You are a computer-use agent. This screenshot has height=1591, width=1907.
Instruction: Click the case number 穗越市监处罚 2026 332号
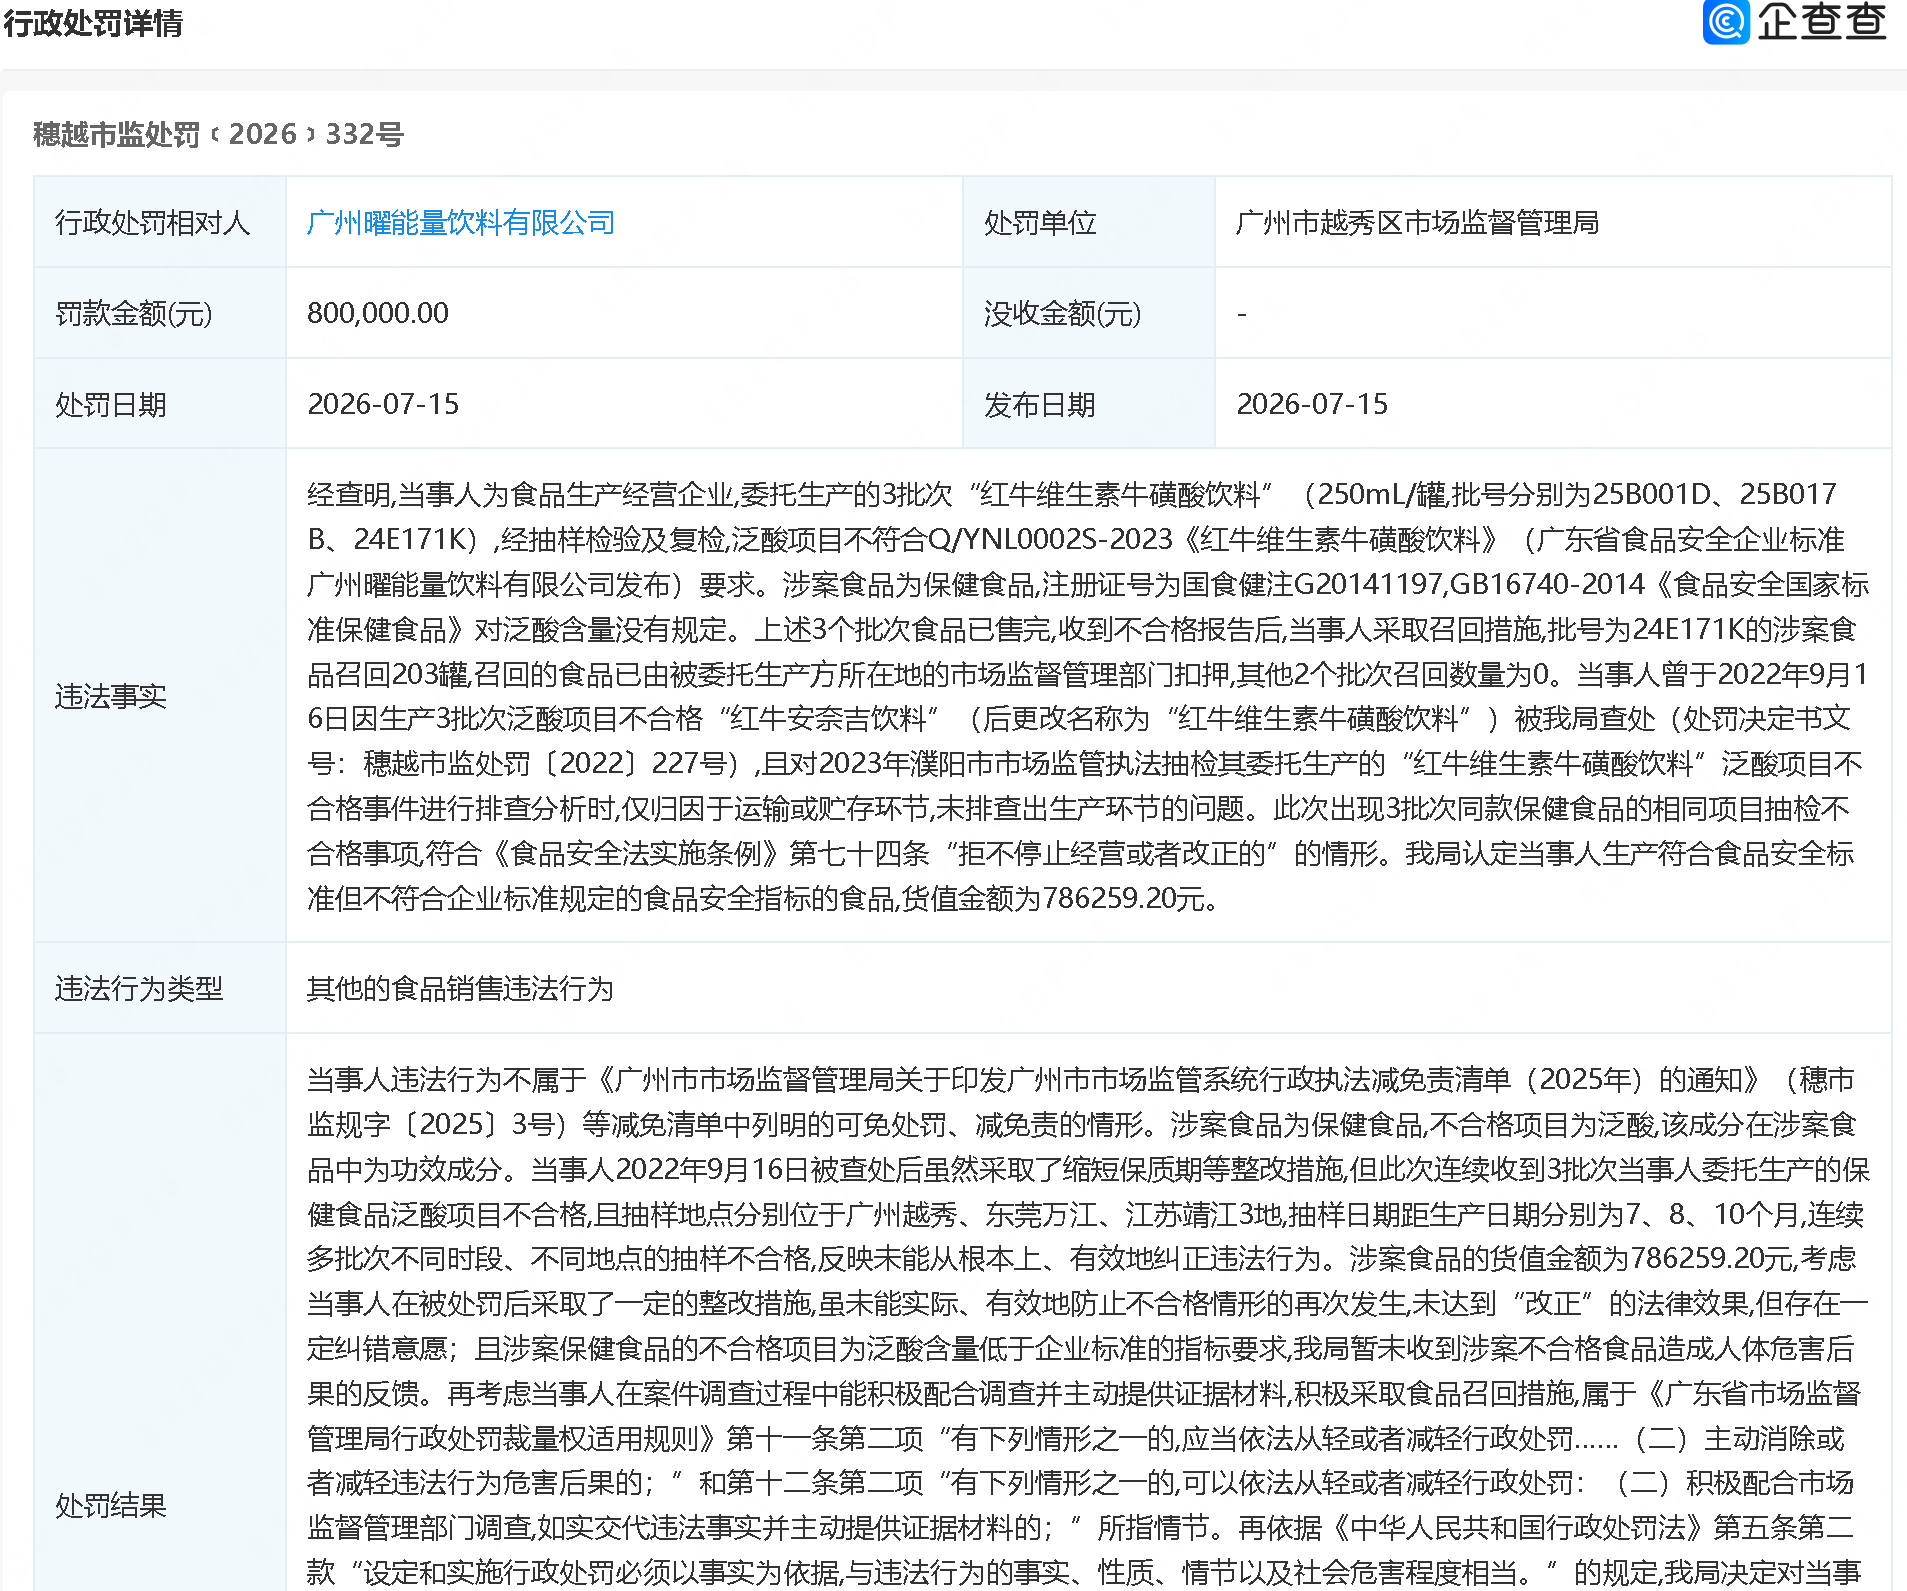tap(218, 134)
